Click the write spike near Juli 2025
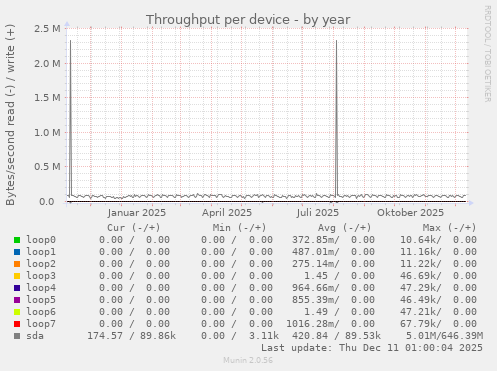Viewport: 497px width, 371px height. (336, 117)
